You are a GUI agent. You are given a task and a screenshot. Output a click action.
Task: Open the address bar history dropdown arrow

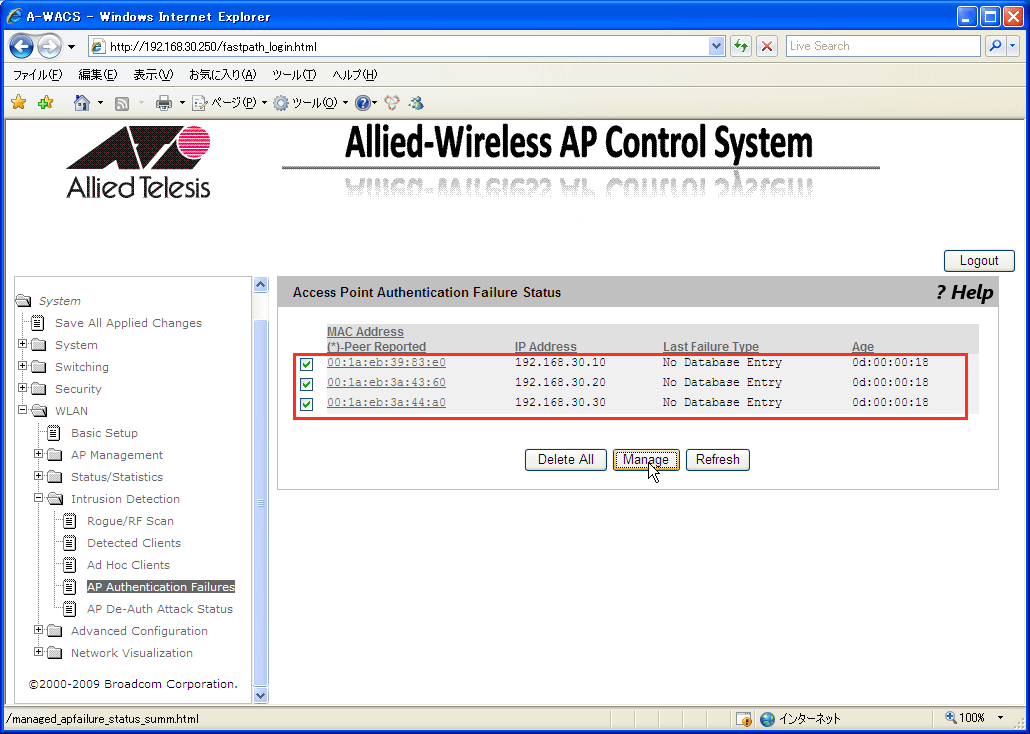coord(717,47)
